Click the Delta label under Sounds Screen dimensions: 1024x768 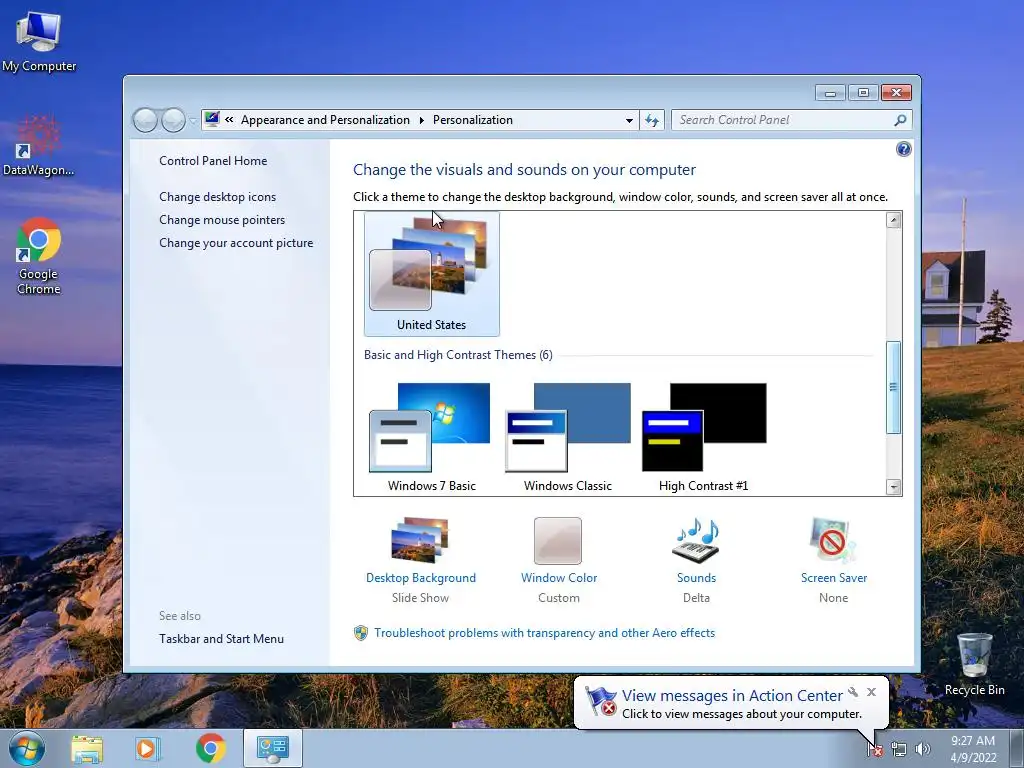coord(696,598)
